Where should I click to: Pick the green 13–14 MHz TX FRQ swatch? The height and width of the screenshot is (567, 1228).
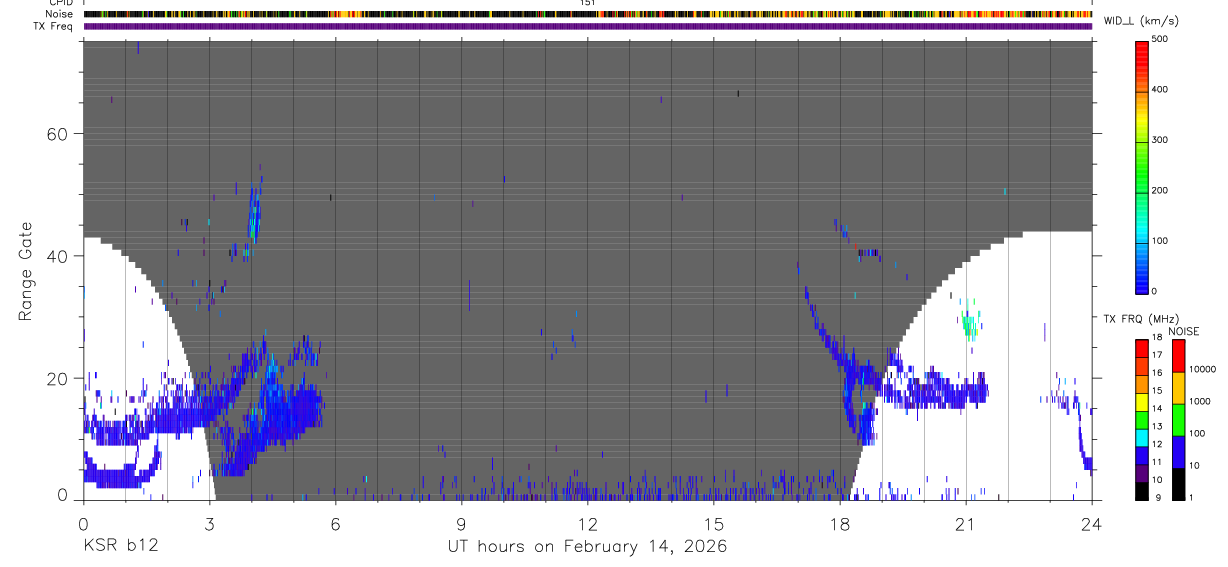point(1140,419)
